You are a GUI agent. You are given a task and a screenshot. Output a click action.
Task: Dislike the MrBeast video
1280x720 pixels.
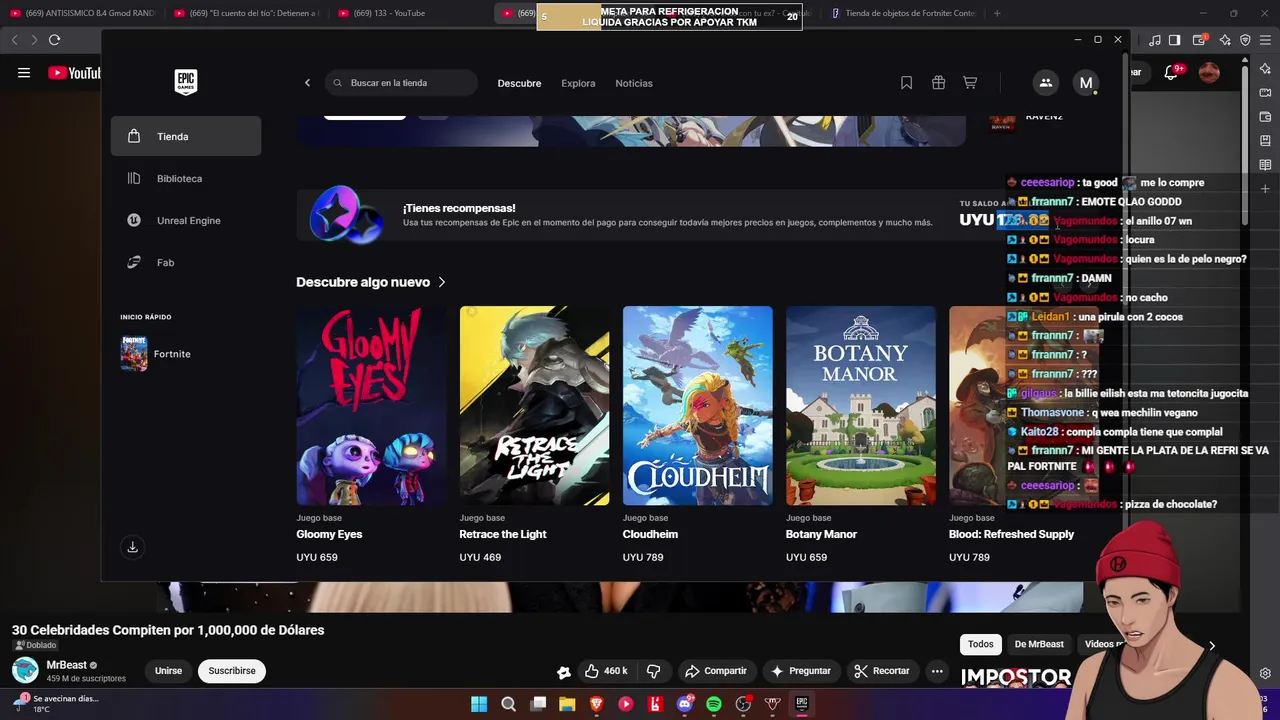(654, 671)
